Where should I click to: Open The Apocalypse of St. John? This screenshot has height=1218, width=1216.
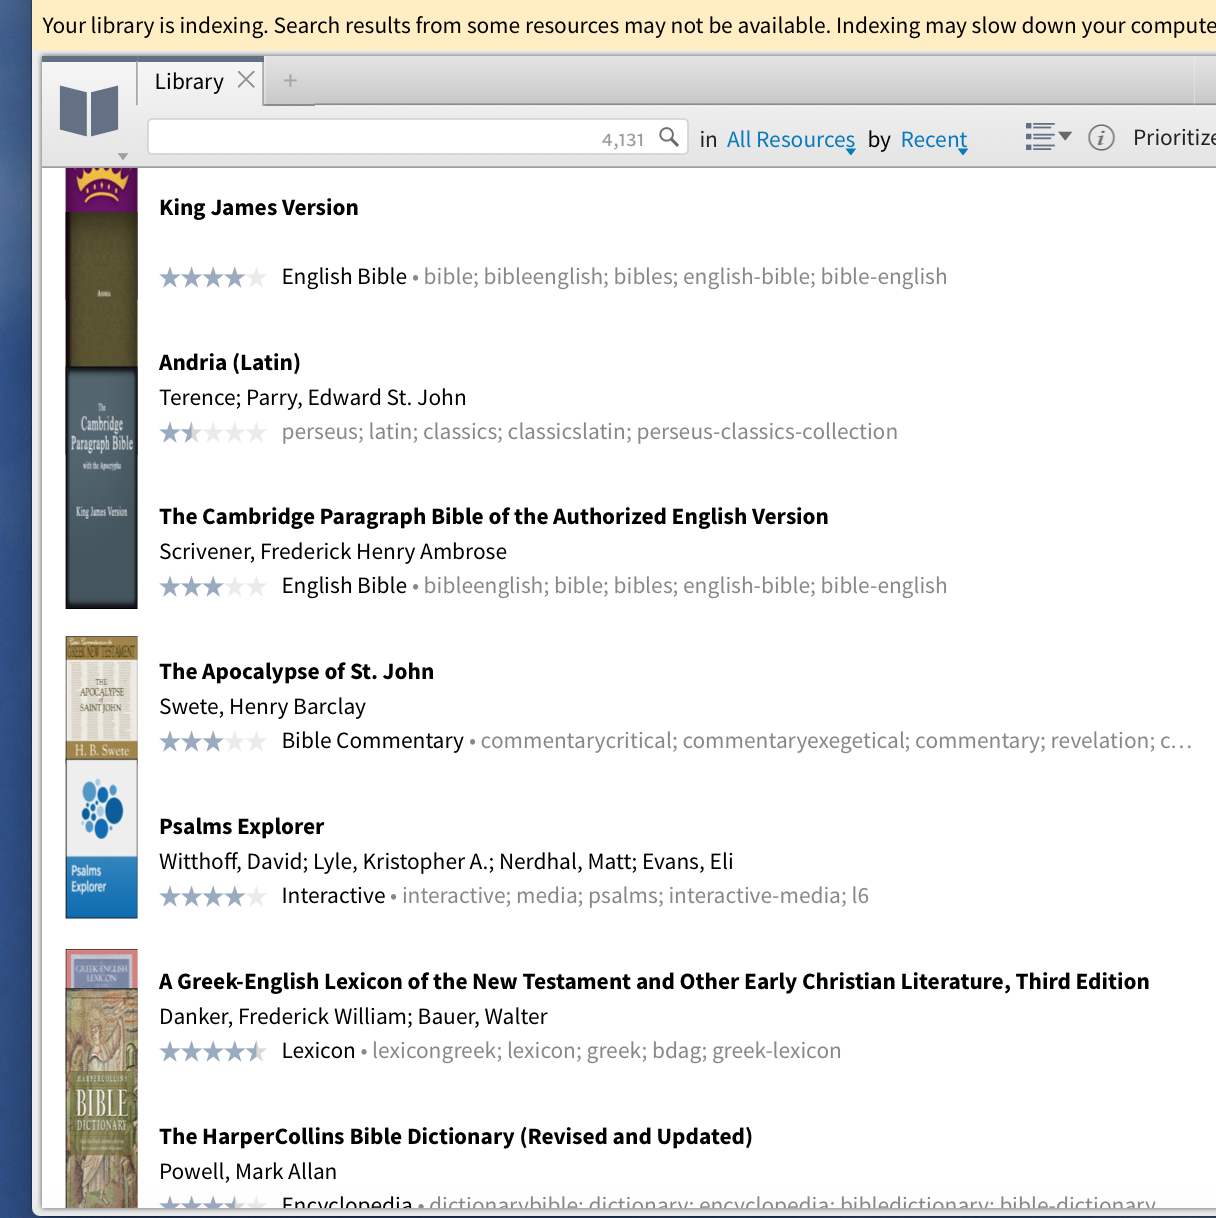pos(297,671)
